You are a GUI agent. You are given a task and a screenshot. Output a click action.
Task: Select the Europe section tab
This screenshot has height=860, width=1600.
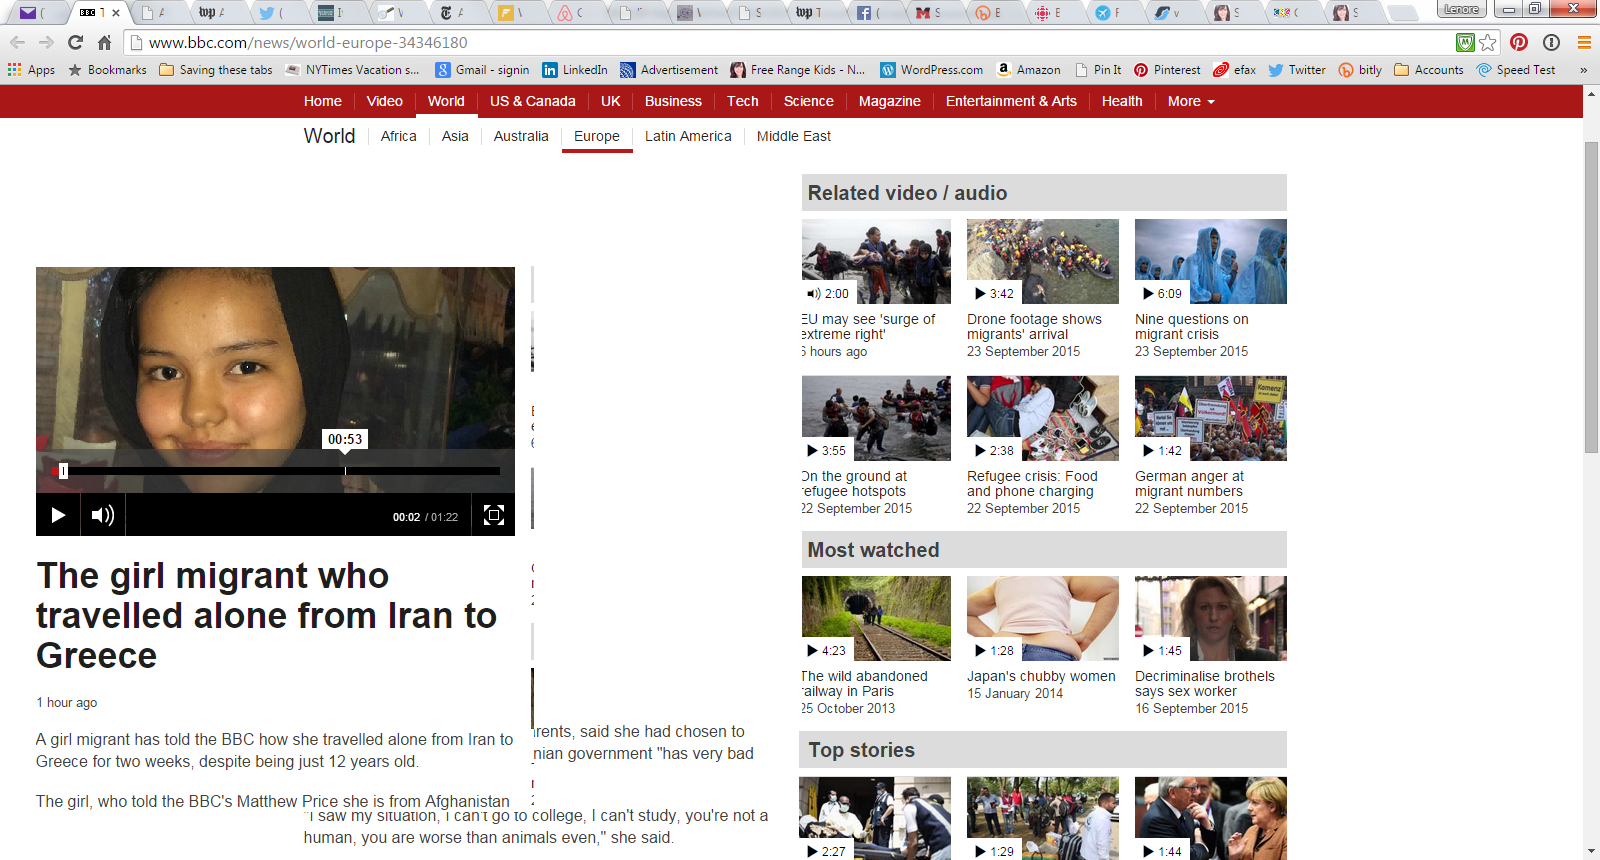[597, 136]
